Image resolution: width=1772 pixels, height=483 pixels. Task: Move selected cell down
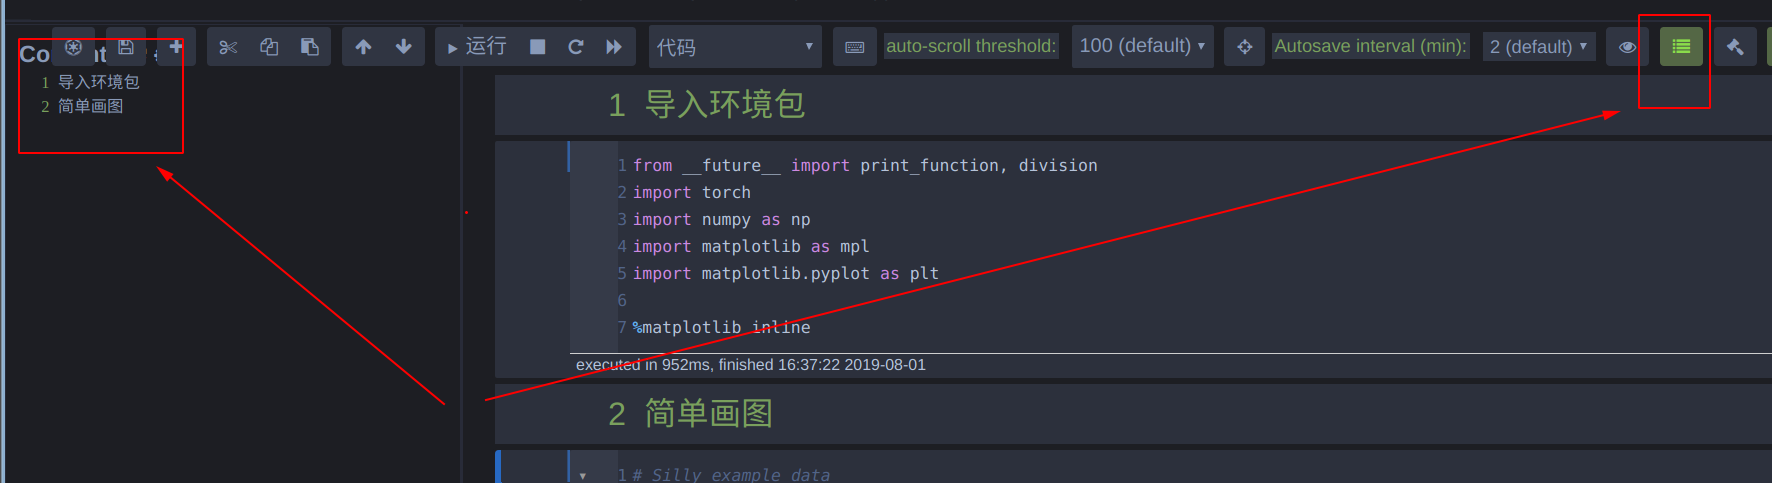[x=404, y=47]
